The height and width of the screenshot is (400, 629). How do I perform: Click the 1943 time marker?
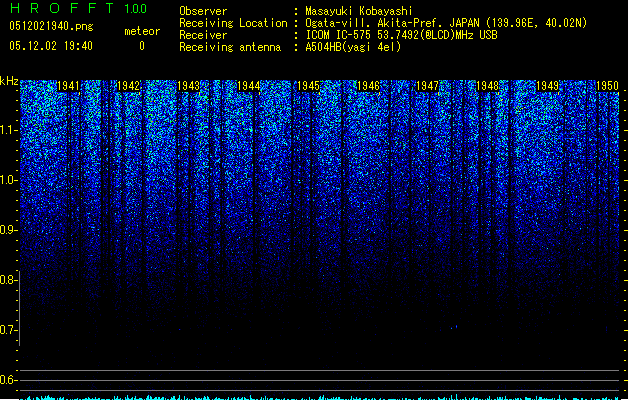(188, 86)
